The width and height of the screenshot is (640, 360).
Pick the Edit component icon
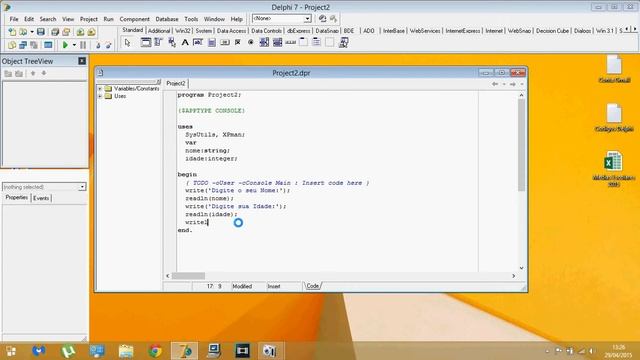pos(198,42)
